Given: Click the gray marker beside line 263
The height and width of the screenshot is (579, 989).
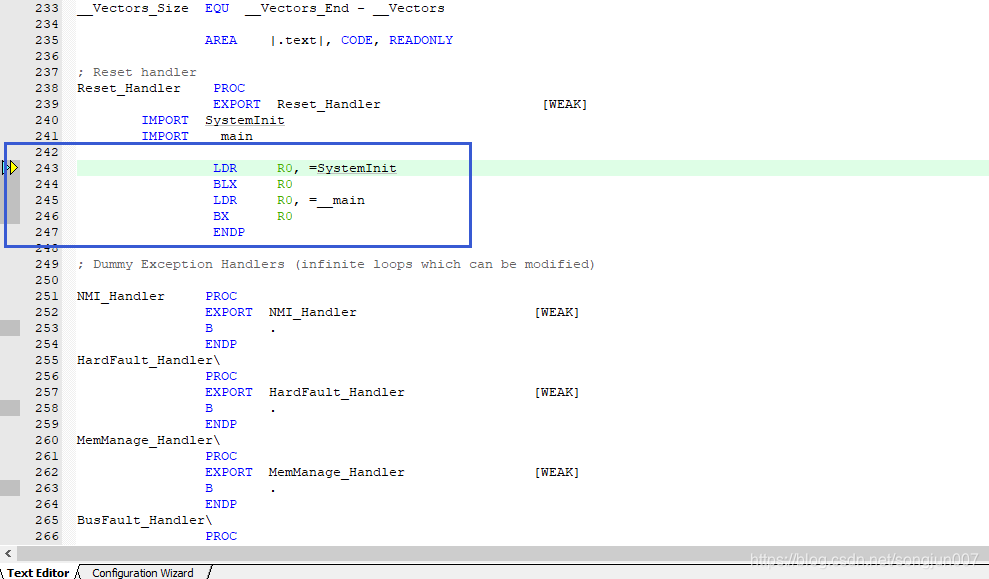Looking at the screenshot, I should (9, 487).
